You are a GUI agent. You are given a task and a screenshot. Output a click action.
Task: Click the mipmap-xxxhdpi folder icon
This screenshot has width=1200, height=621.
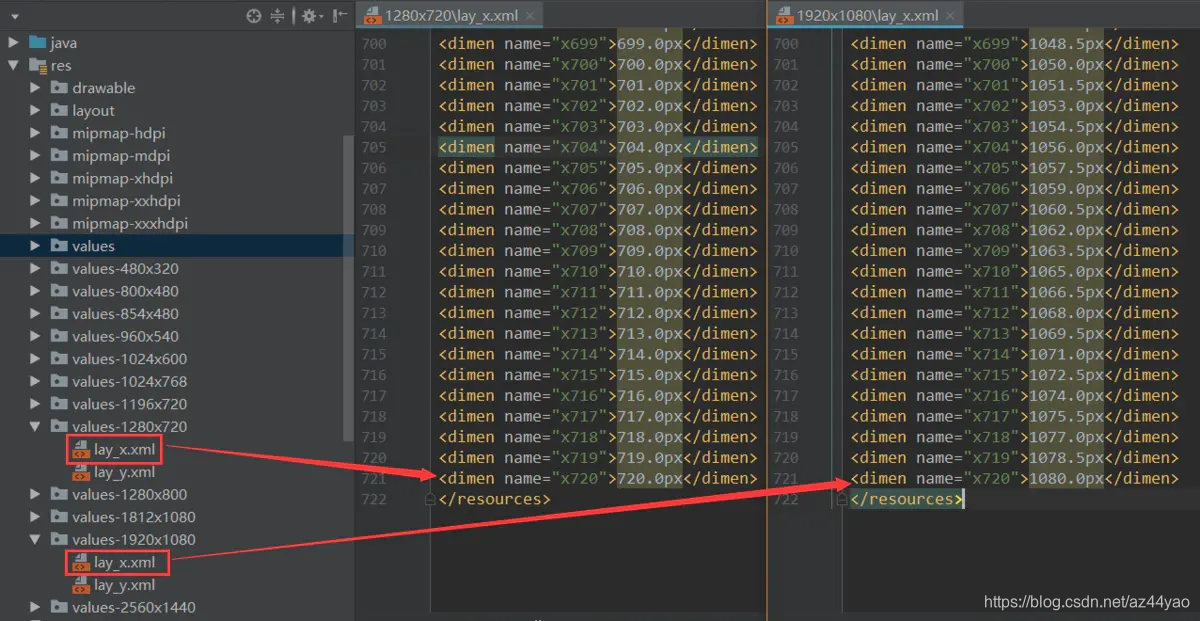(x=59, y=224)
